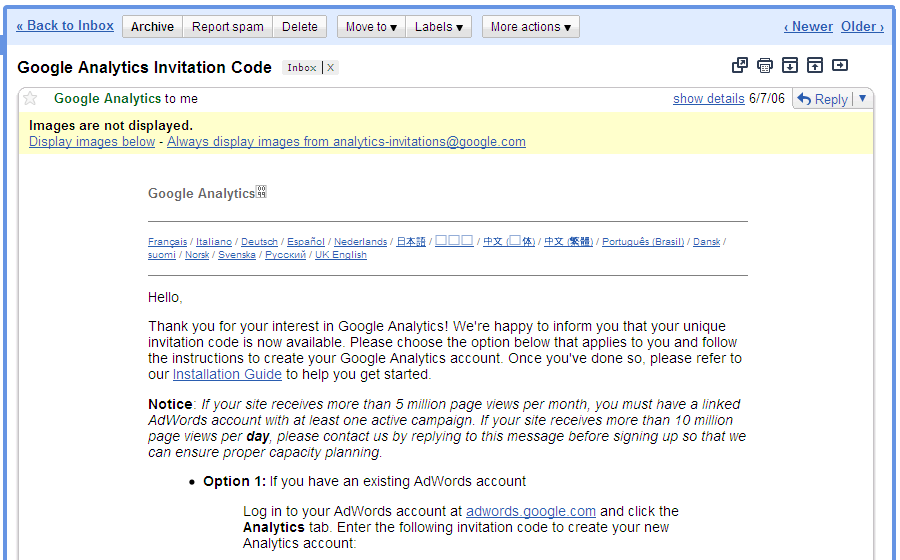Click the 'Option 1:' bullet text
Screen dimensions: 900x560
[x=234, y=481]
